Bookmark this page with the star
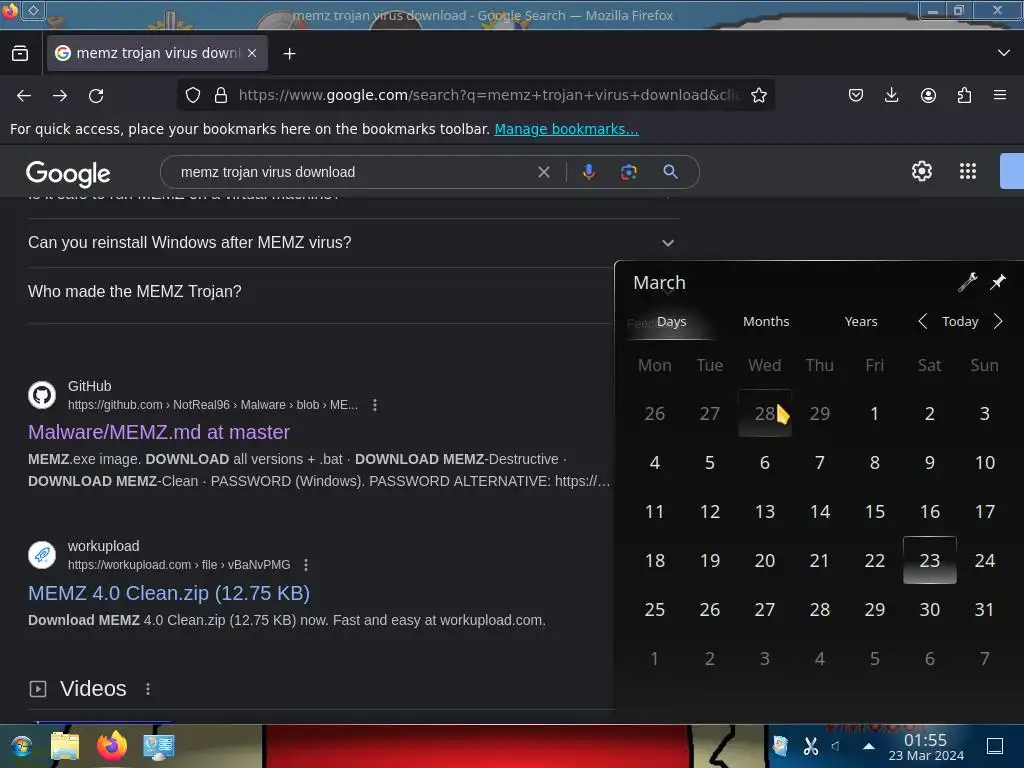This screenshot has height=768, width=1024. pos(758,95)
